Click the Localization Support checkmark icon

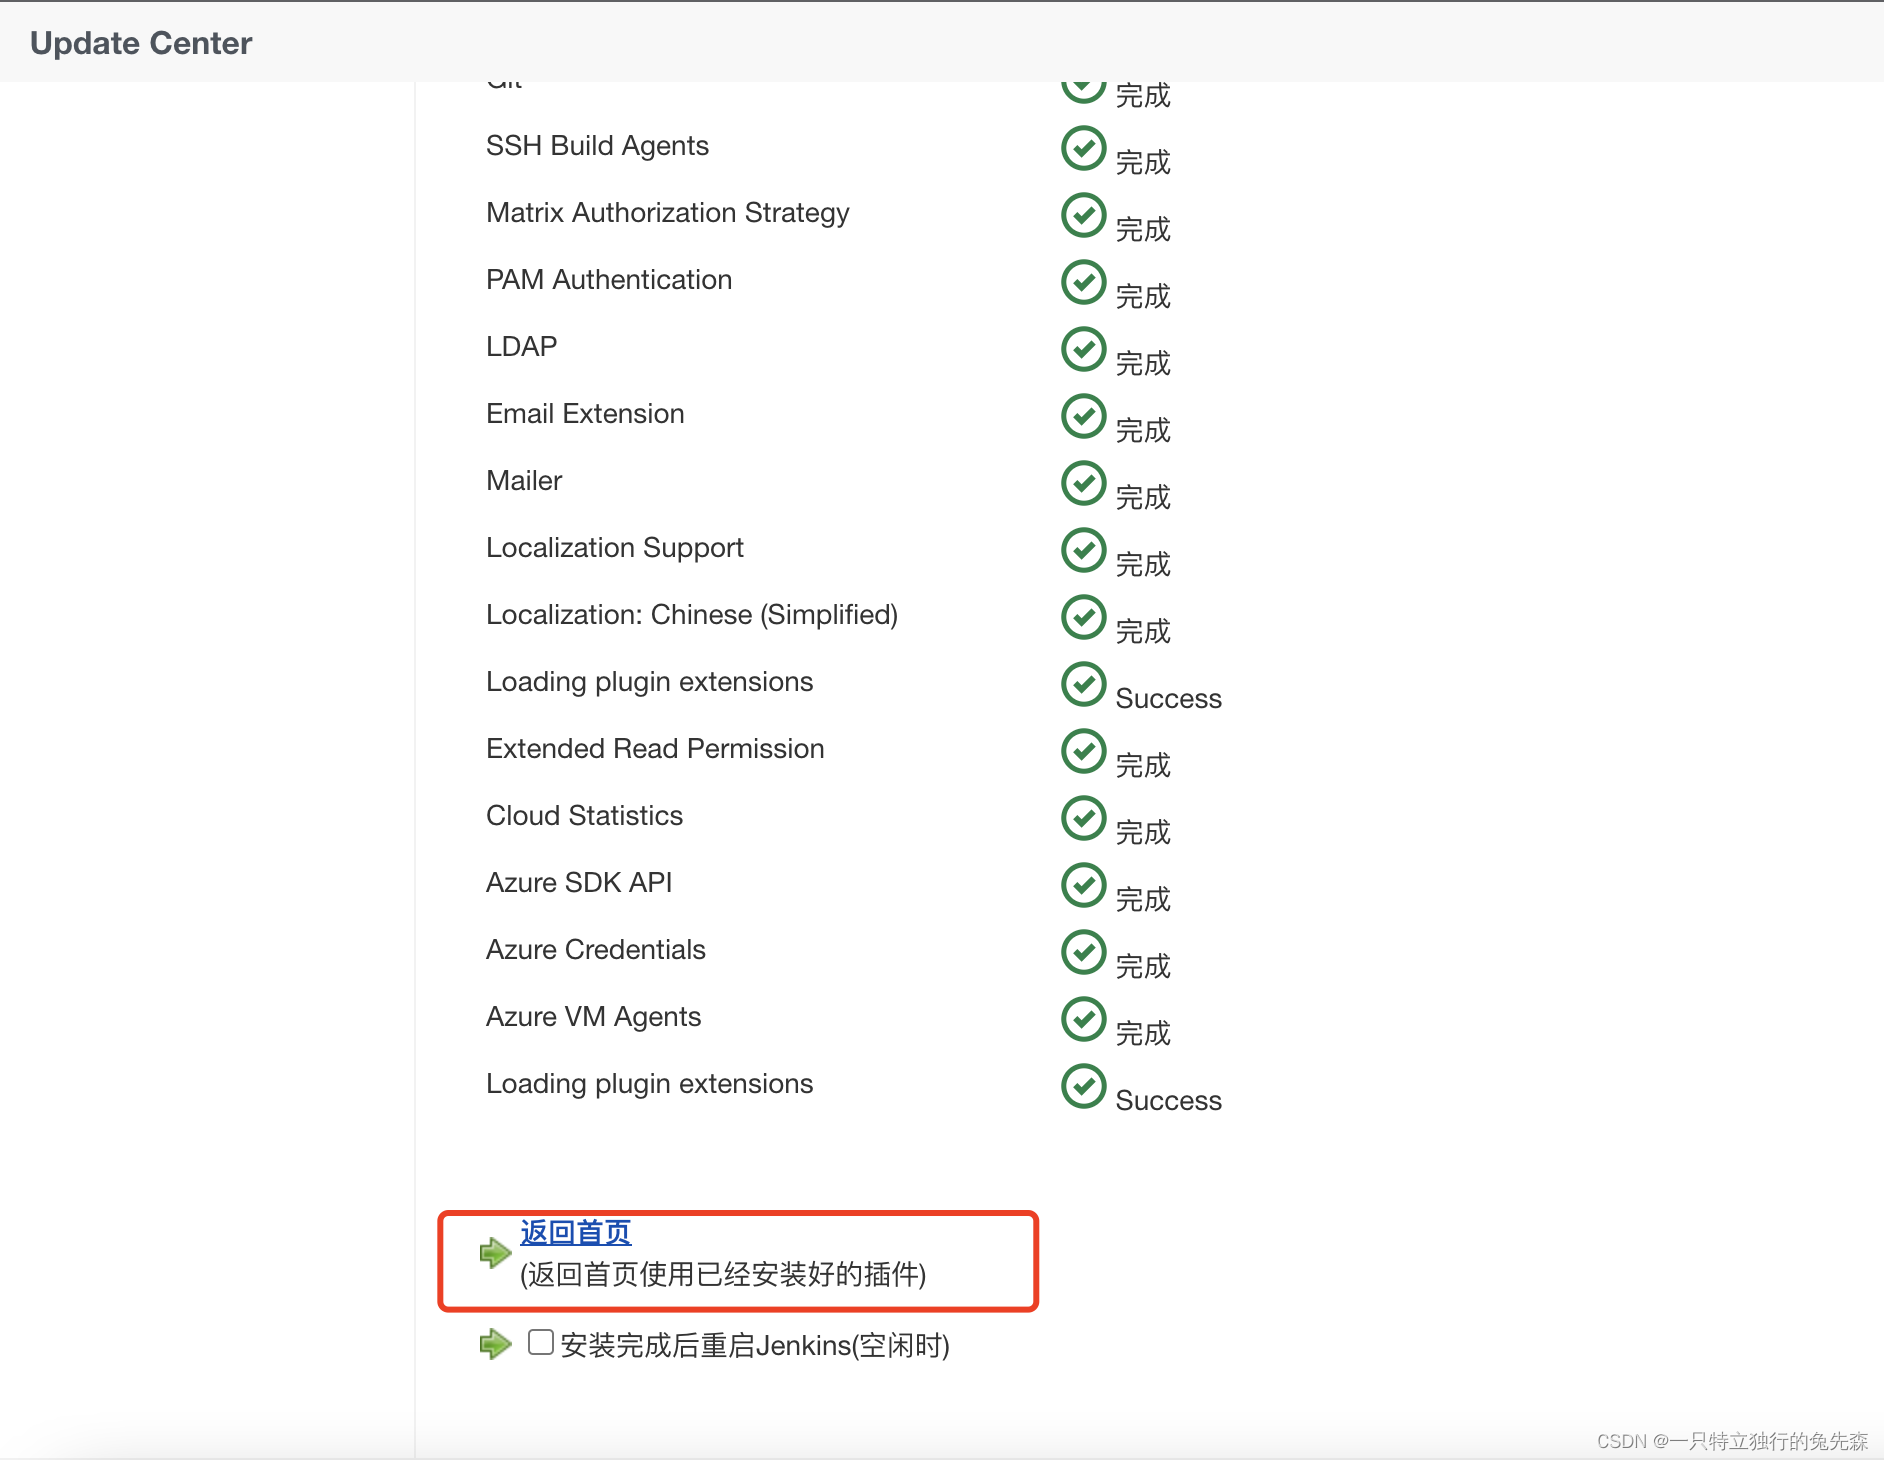1083,550
